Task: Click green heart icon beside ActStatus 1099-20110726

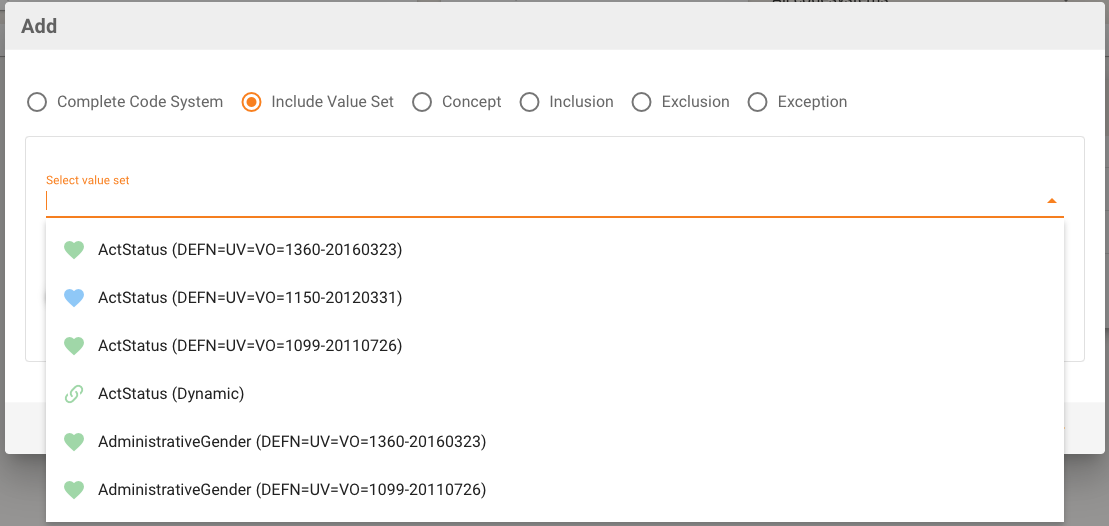Action: click(x=73, y=346)
